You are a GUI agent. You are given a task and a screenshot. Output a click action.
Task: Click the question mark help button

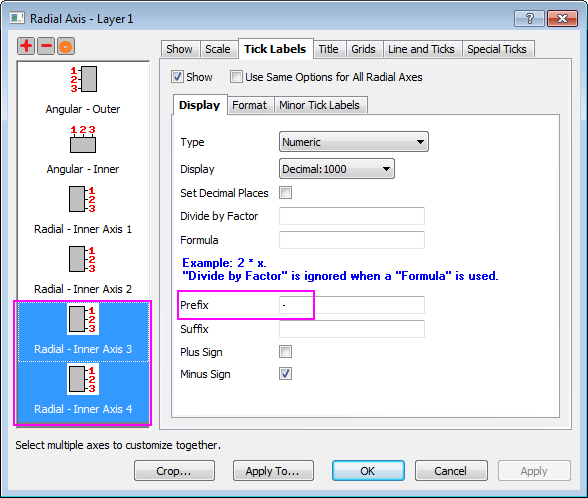point(530,18)
